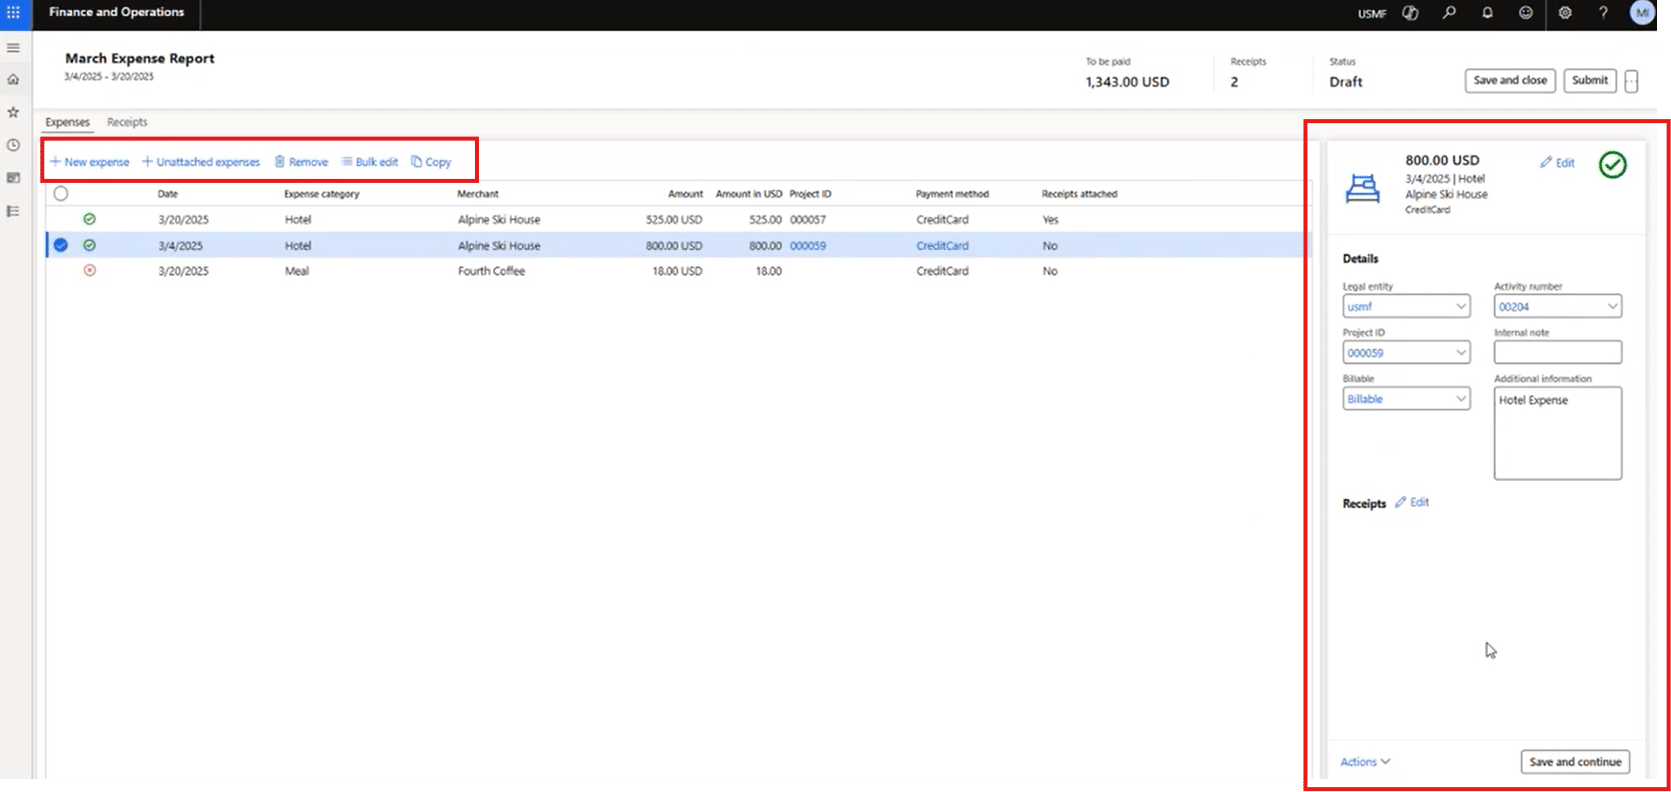
Task: Open Recent clock icon in sidebar
Action: (13, 145)
